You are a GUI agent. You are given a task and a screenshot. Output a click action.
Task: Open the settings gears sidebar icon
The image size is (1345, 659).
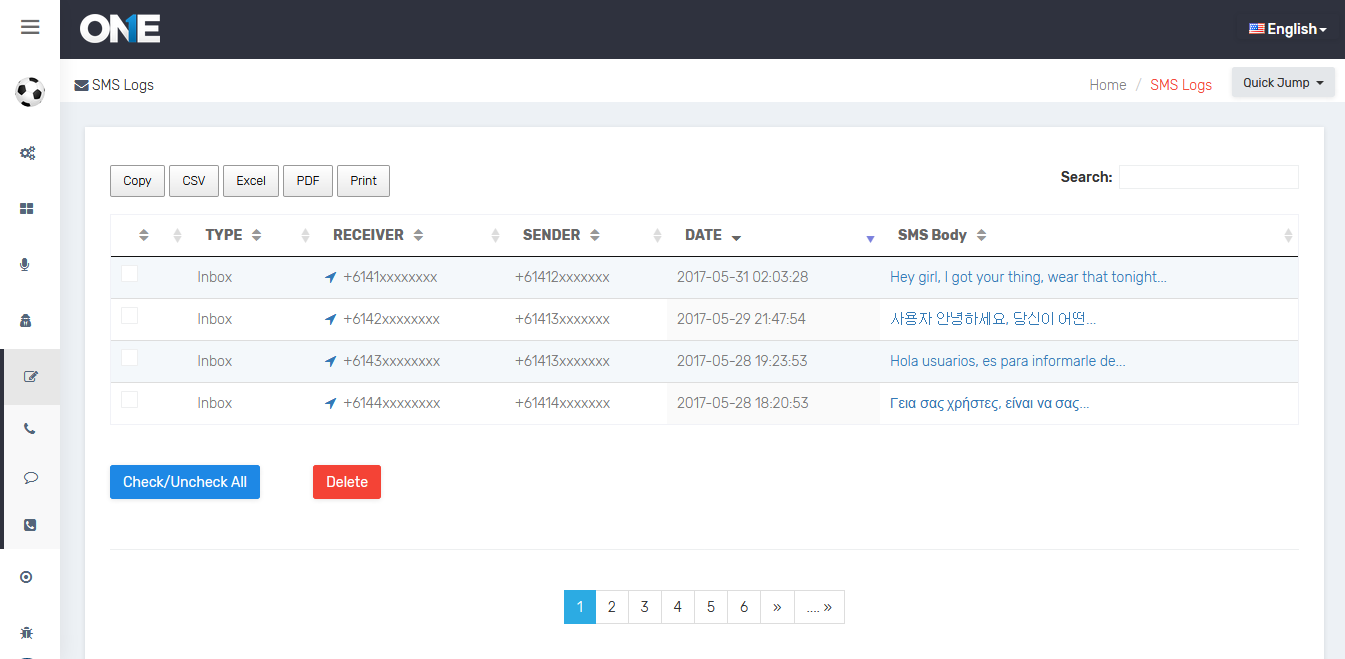(29, 153)
